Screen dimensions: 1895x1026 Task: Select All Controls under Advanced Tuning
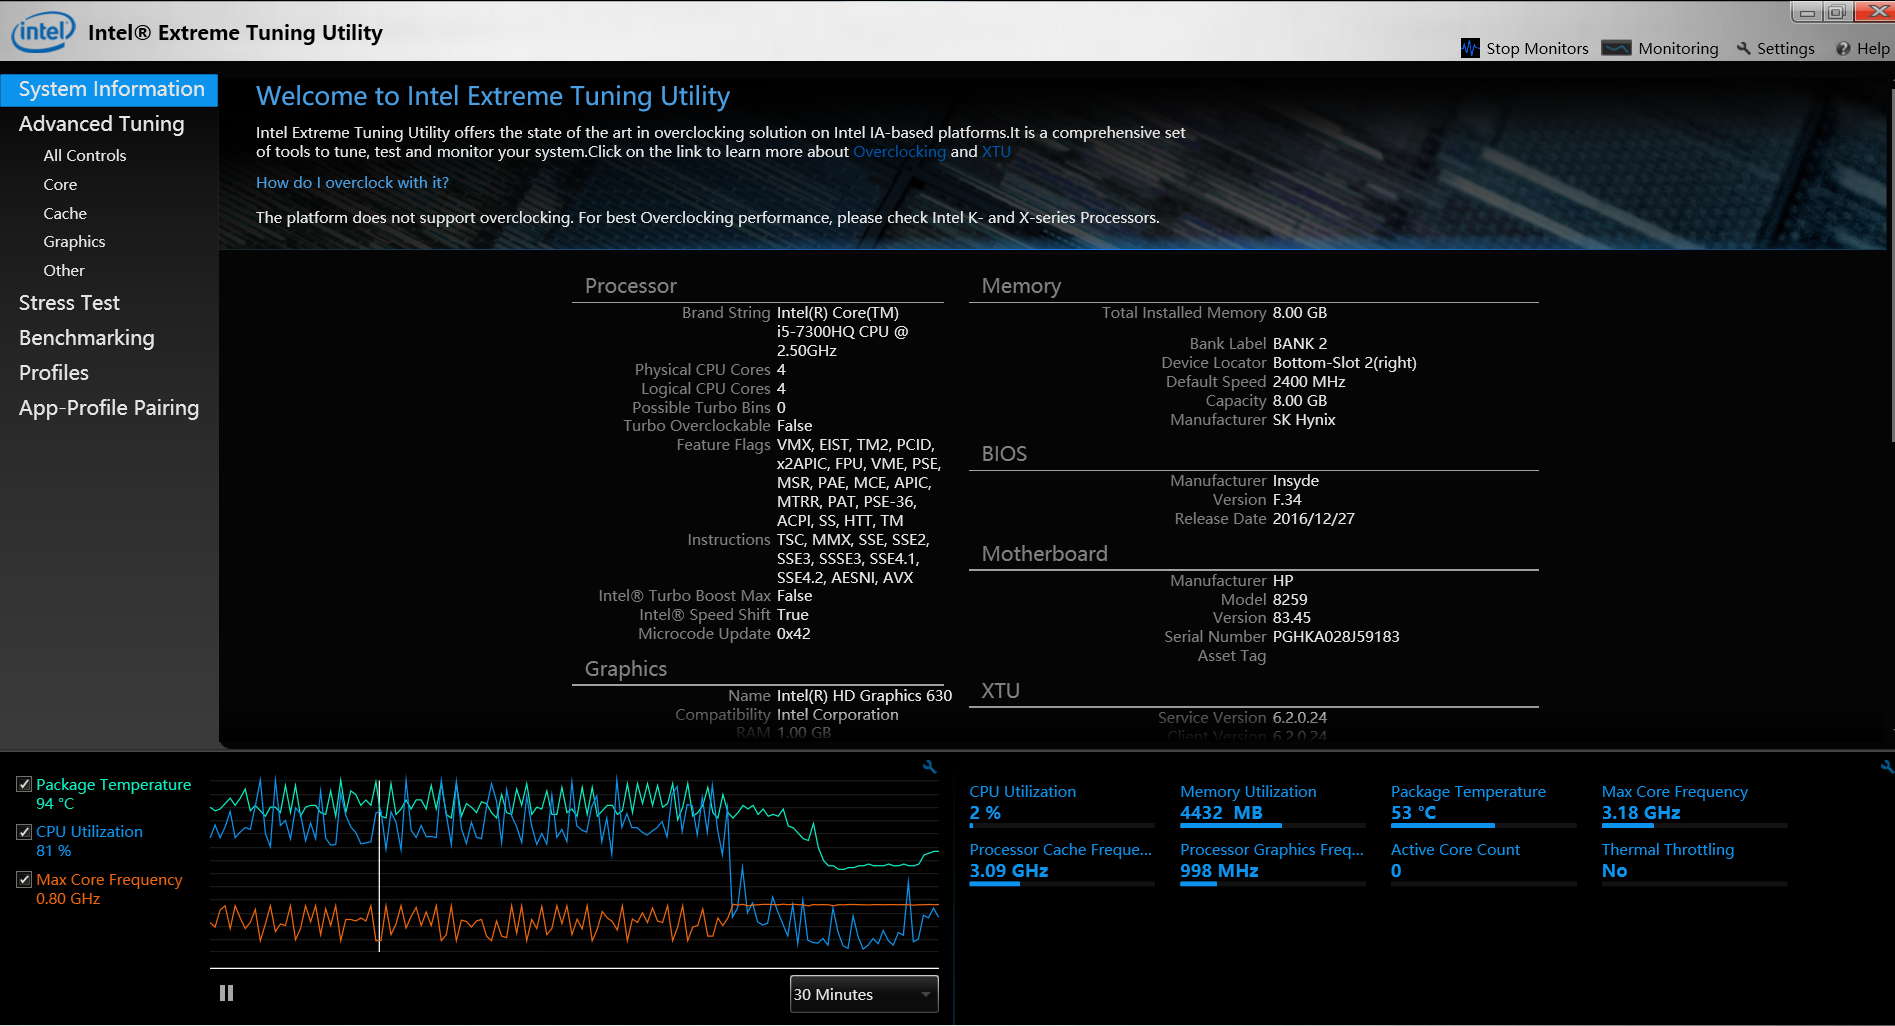click(85, 156)
